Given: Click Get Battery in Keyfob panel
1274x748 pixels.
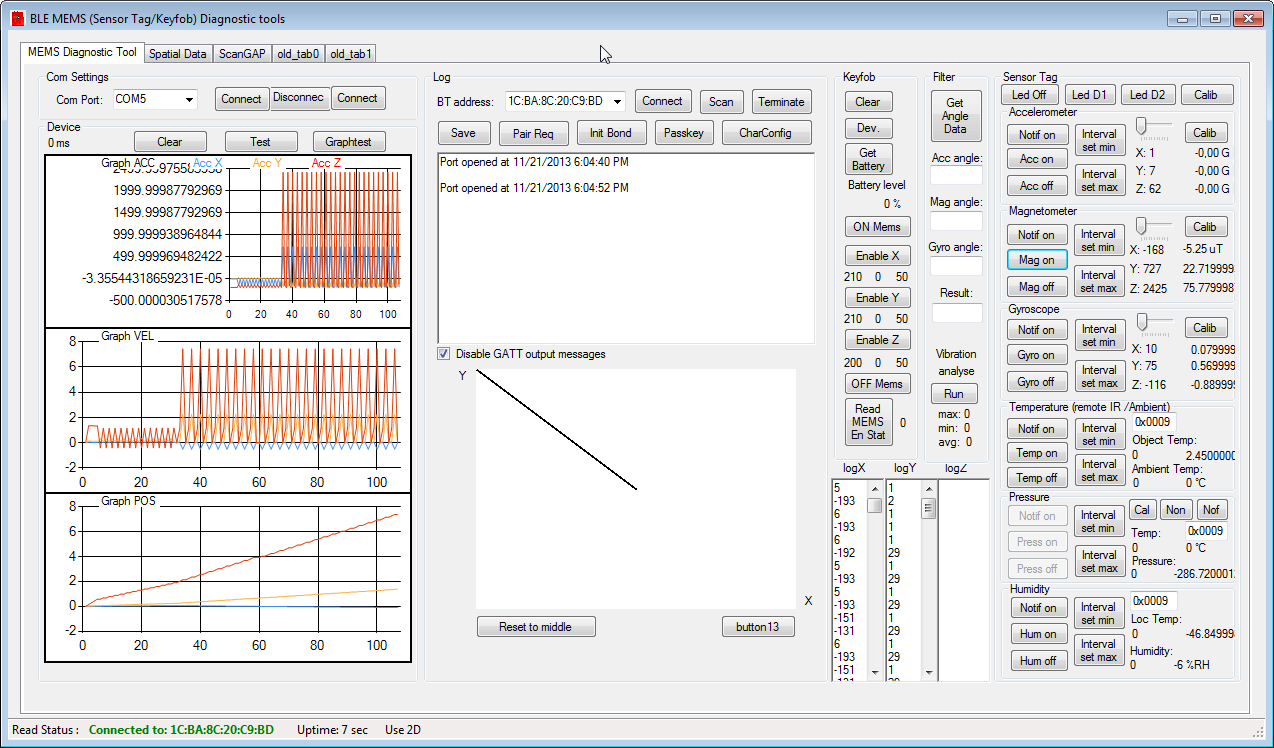Looking at the screenshot, I should tap(867, 159).
